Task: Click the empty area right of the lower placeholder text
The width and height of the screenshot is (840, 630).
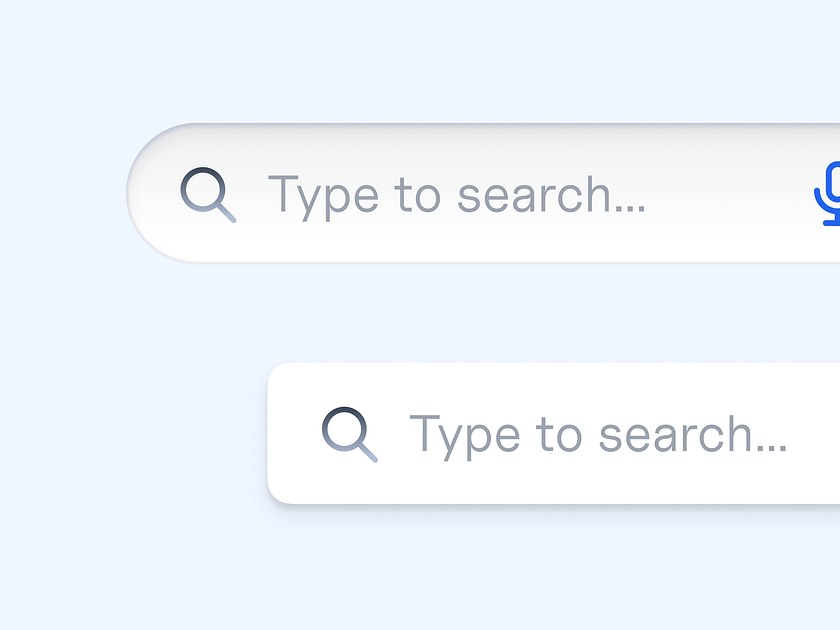Action: tap(815, 434)
